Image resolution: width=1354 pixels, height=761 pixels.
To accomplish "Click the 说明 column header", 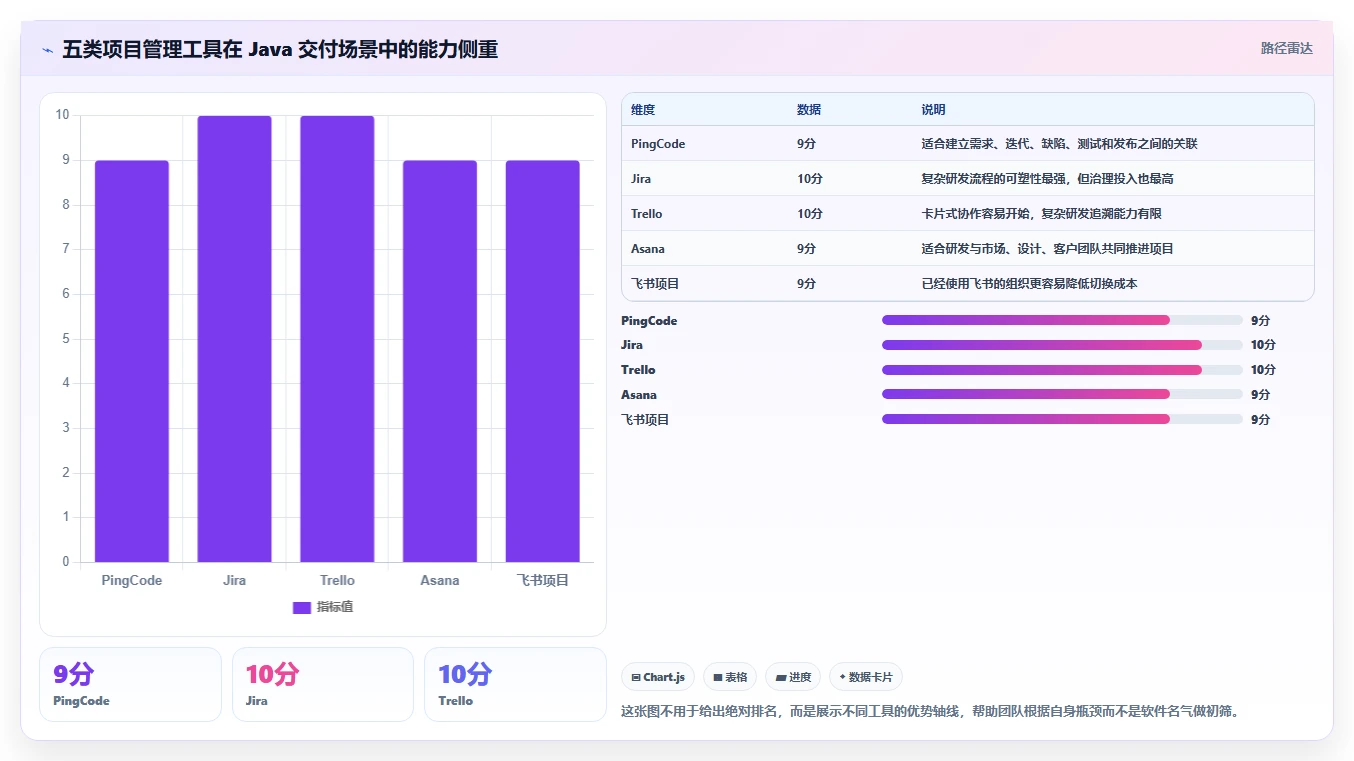I will pyautogui.click(x=933, y=110).
